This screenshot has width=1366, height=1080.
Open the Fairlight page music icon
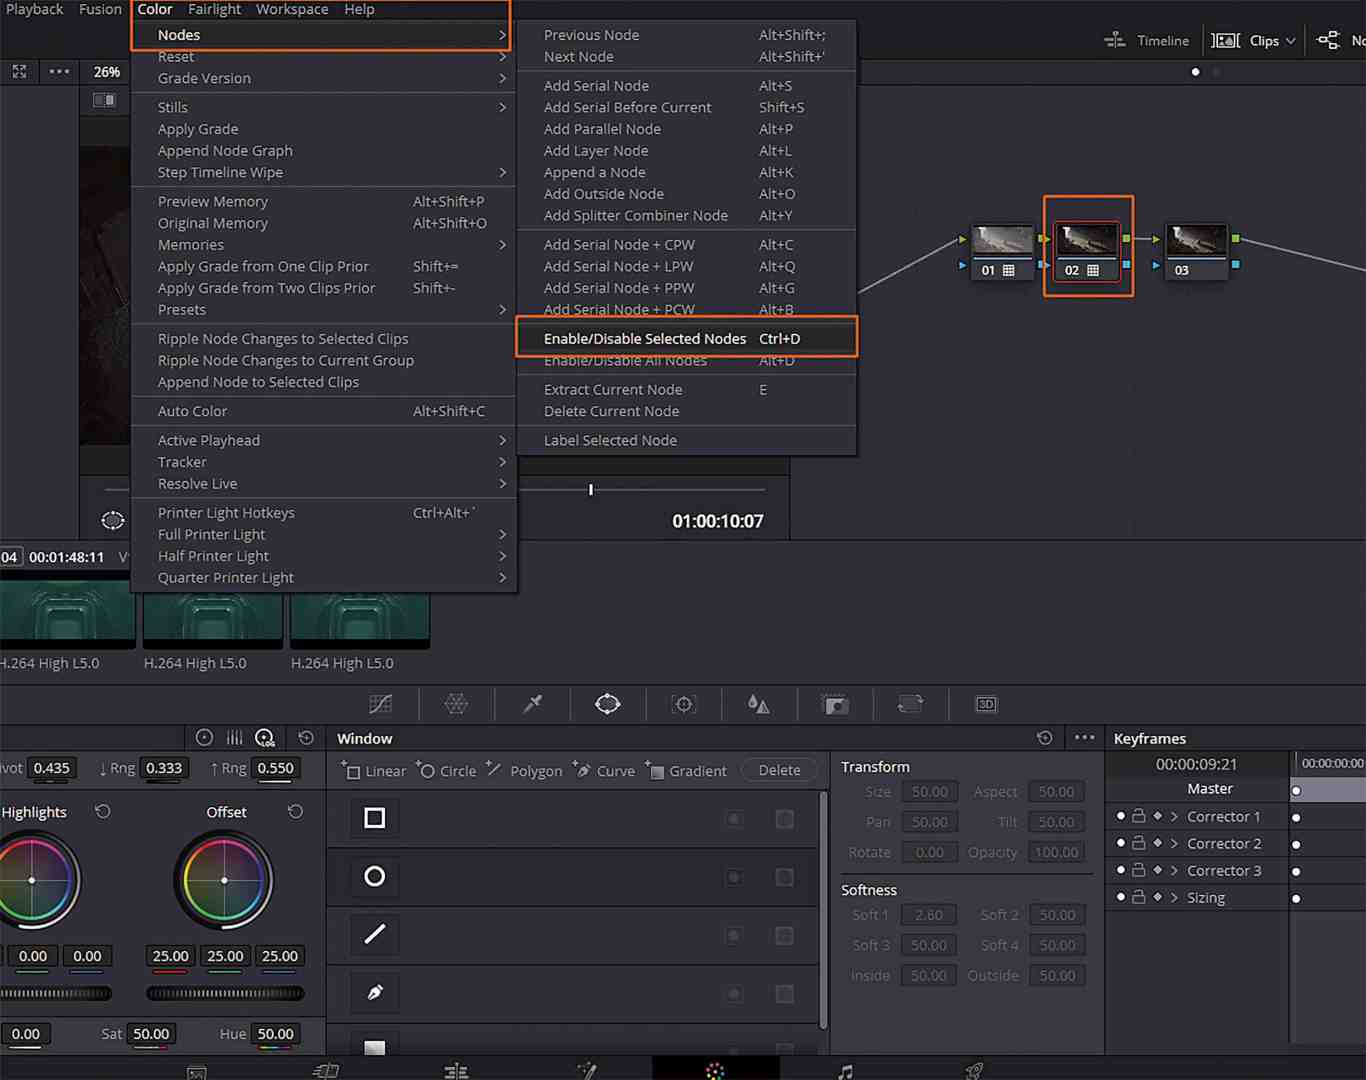click(846, 1071)
